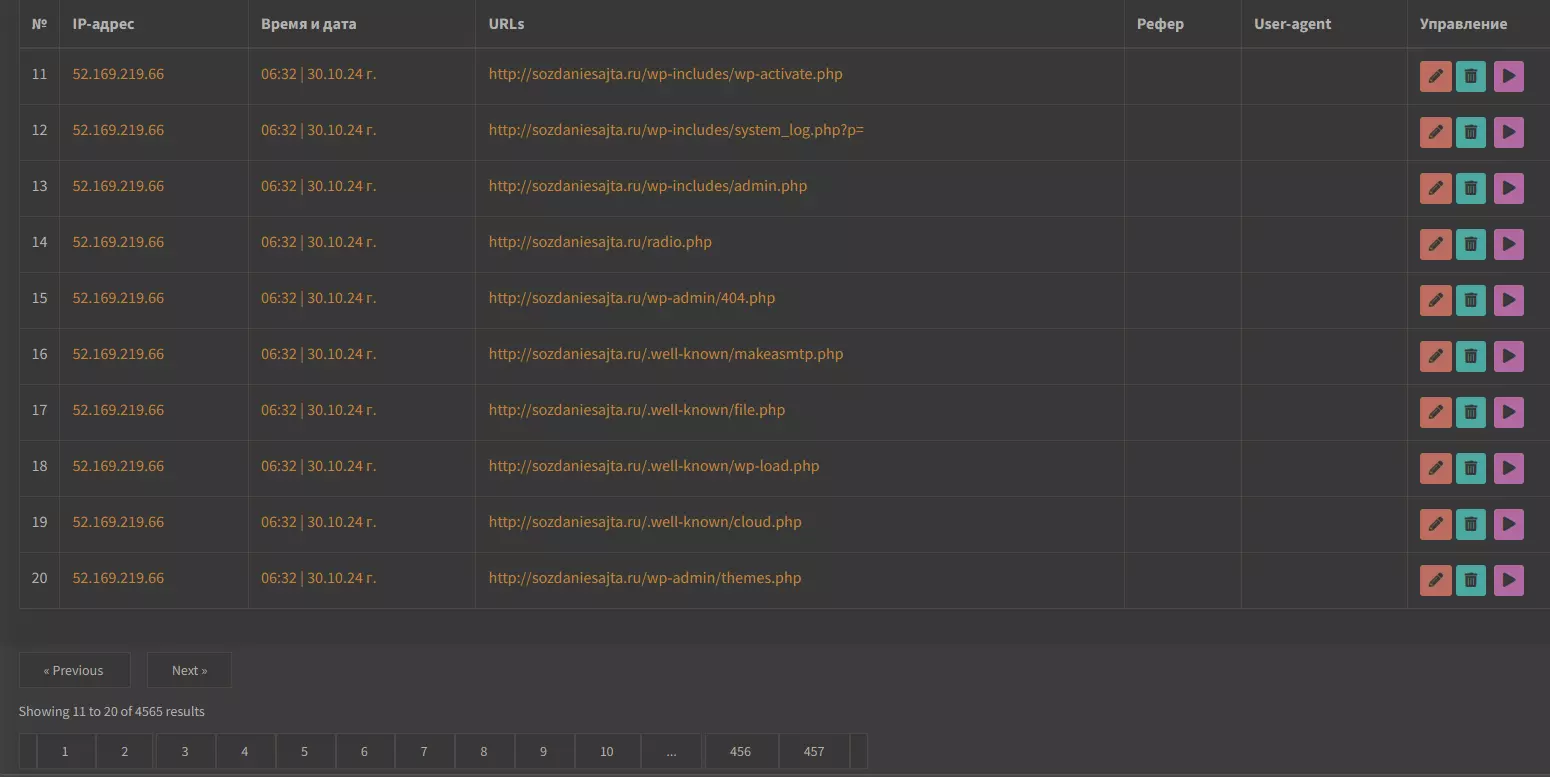Click the play icon on the makeasmtp.php row
This screenshot has width=1550, height=777.
1508,356
